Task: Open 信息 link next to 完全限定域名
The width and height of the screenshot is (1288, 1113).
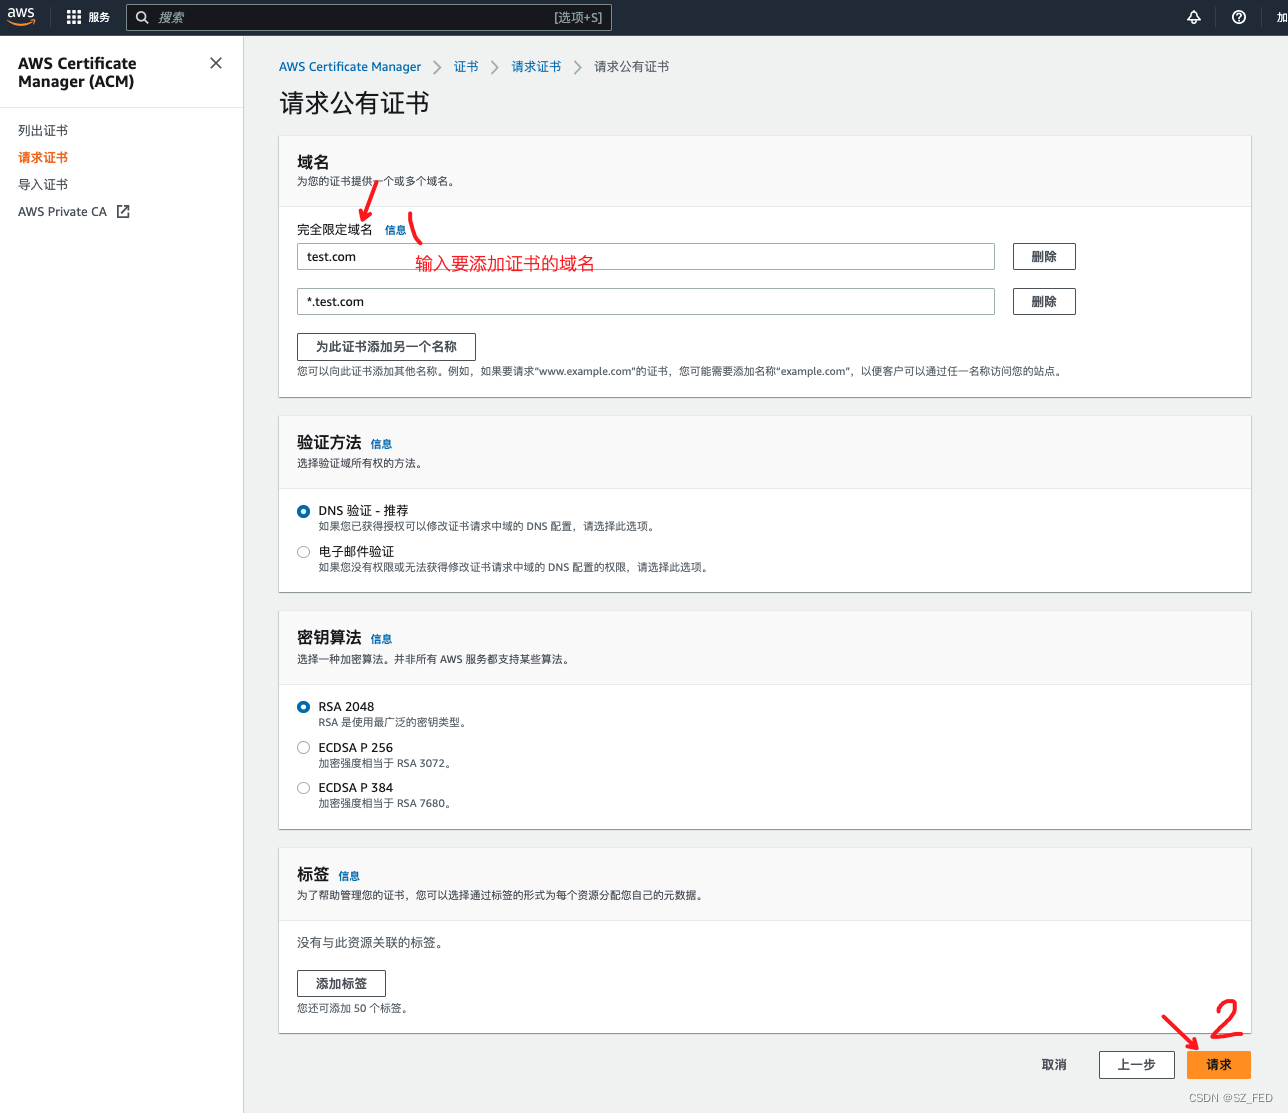Action: [396, 230]
